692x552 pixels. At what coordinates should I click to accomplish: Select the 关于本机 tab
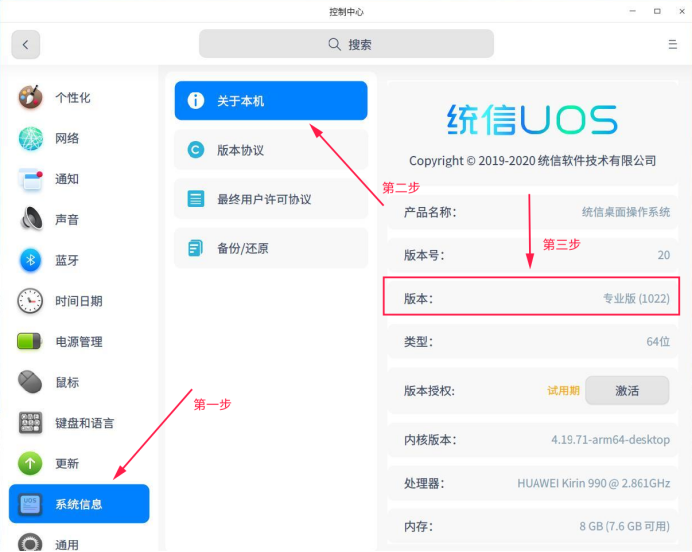pos(271,101)
